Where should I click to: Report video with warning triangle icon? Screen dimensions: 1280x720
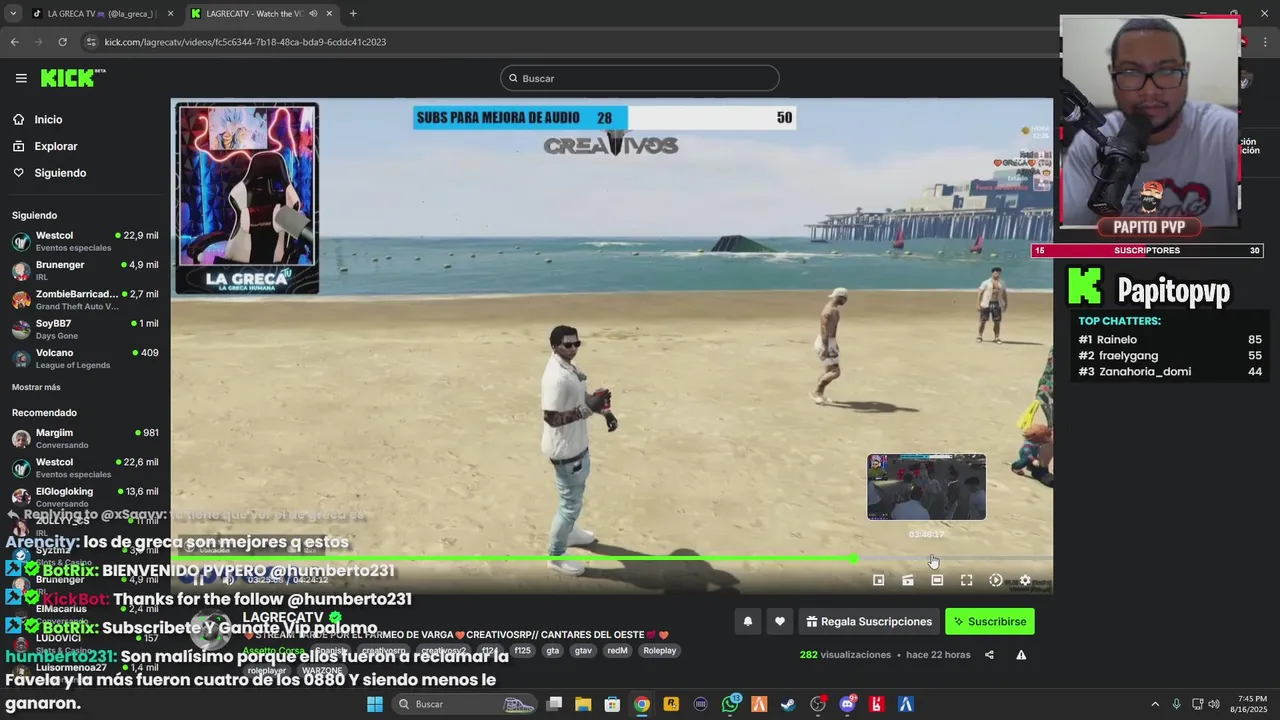(x=1021, y=655)
